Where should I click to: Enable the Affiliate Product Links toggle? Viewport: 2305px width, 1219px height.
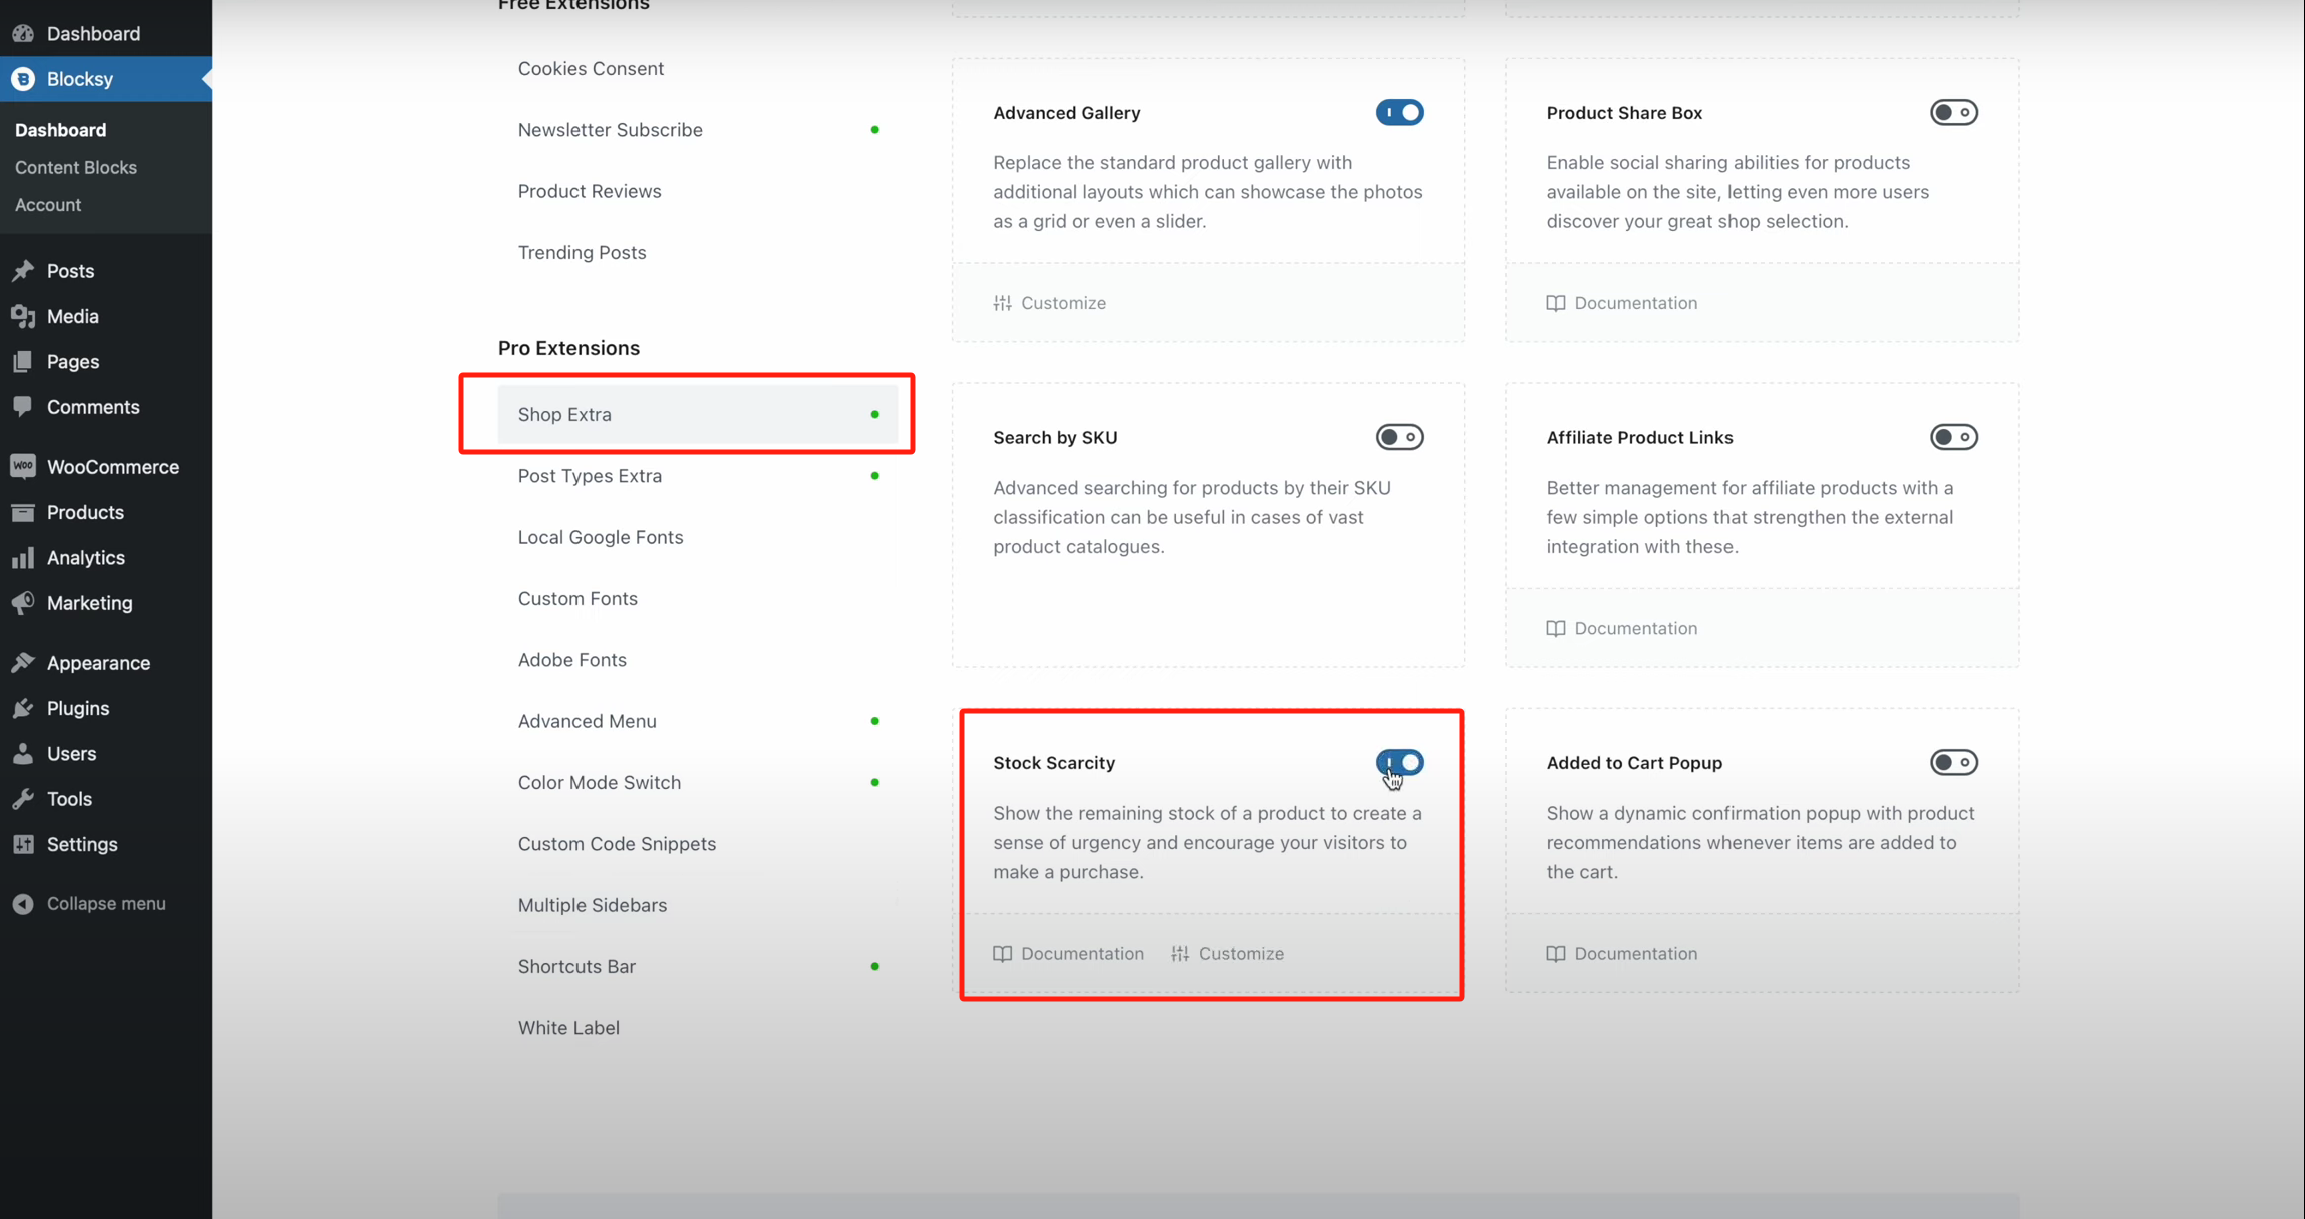tap(1953, 437)
